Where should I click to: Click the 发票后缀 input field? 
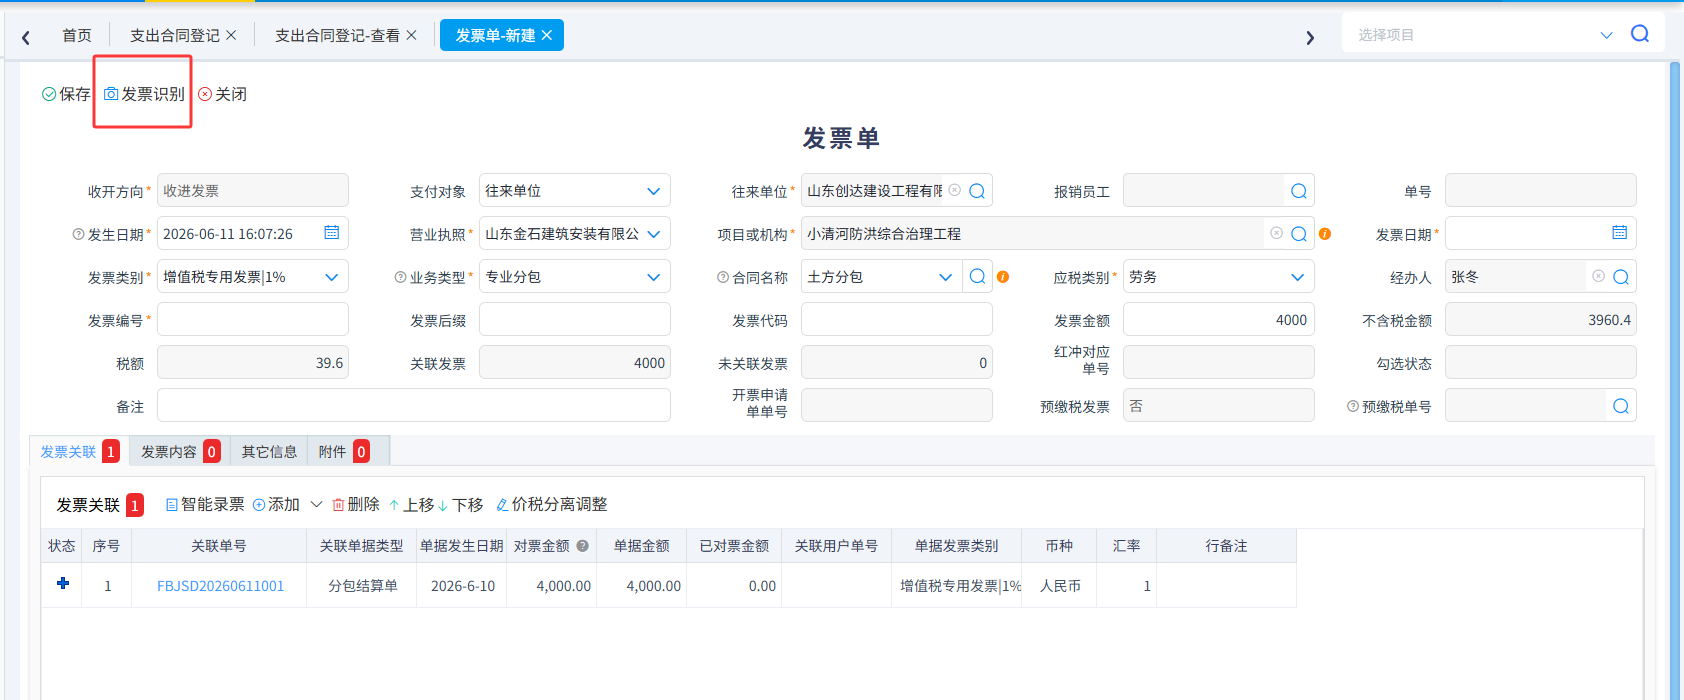click(x=575, y=320)
